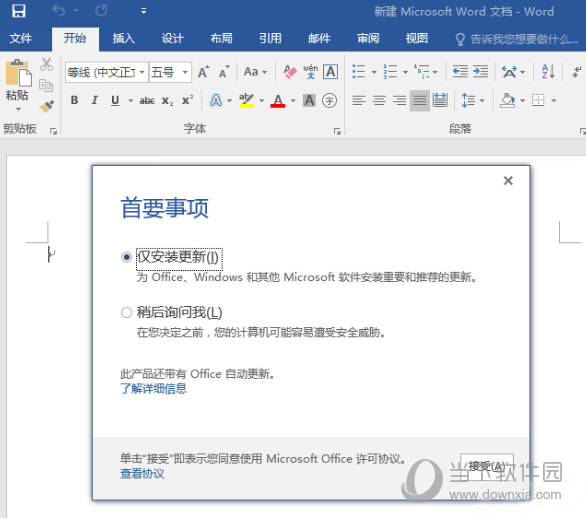Click the Asian Layout icon

[509, 71]
